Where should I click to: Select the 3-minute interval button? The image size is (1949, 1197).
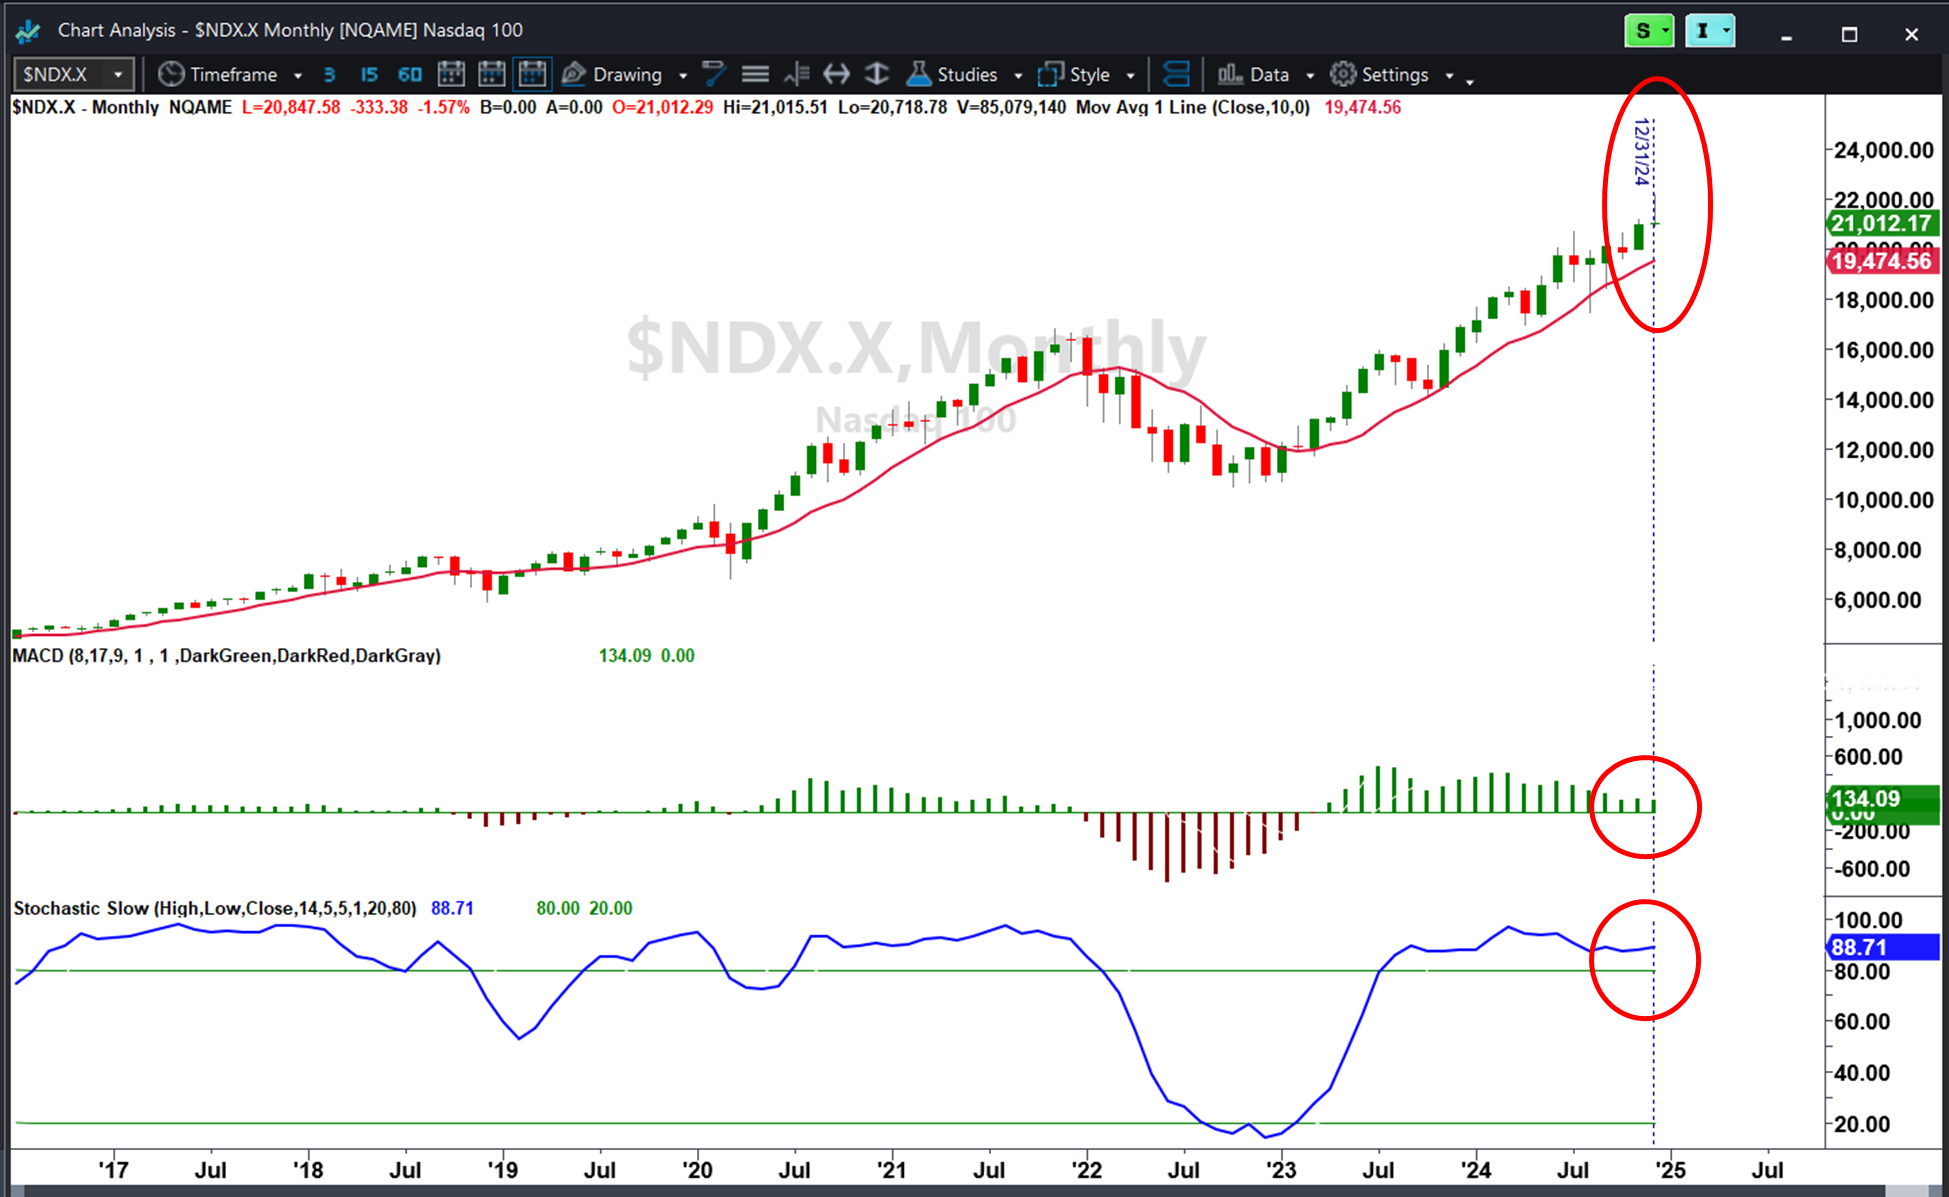coord(329,74)
